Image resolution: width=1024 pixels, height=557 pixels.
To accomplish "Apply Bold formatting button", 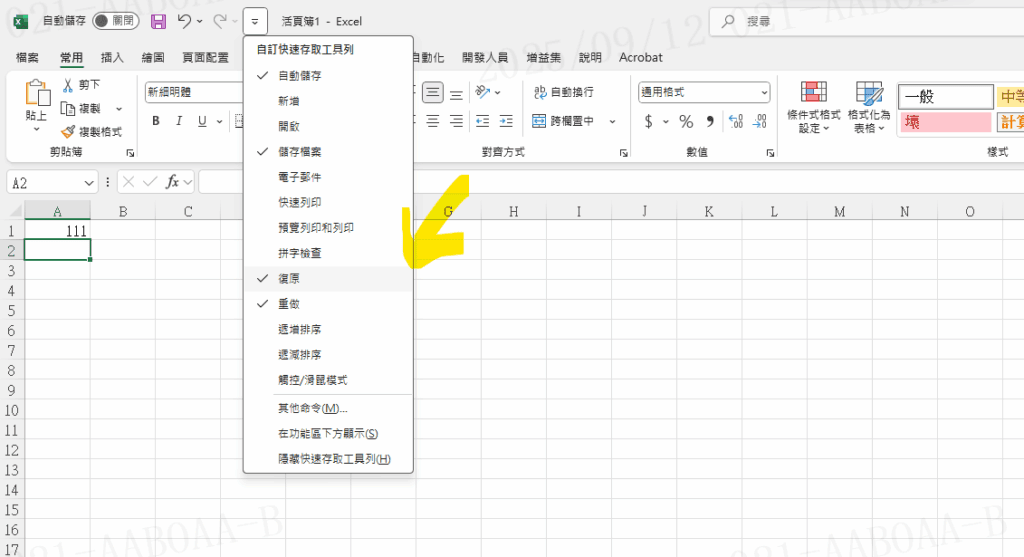I will [x=156, y=121].
